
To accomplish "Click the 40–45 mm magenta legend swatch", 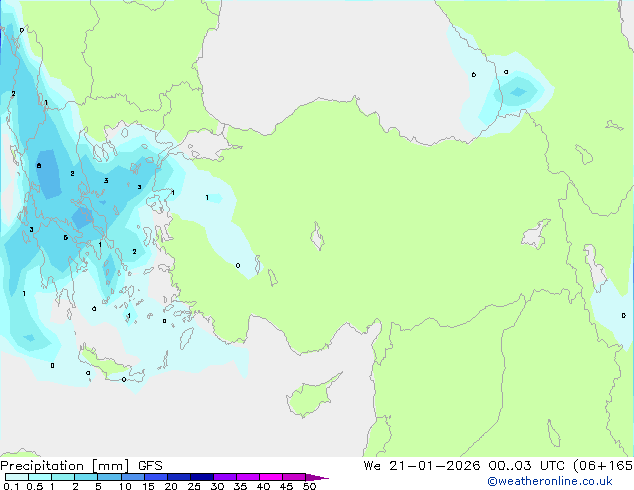I will (x=271, y=477).
